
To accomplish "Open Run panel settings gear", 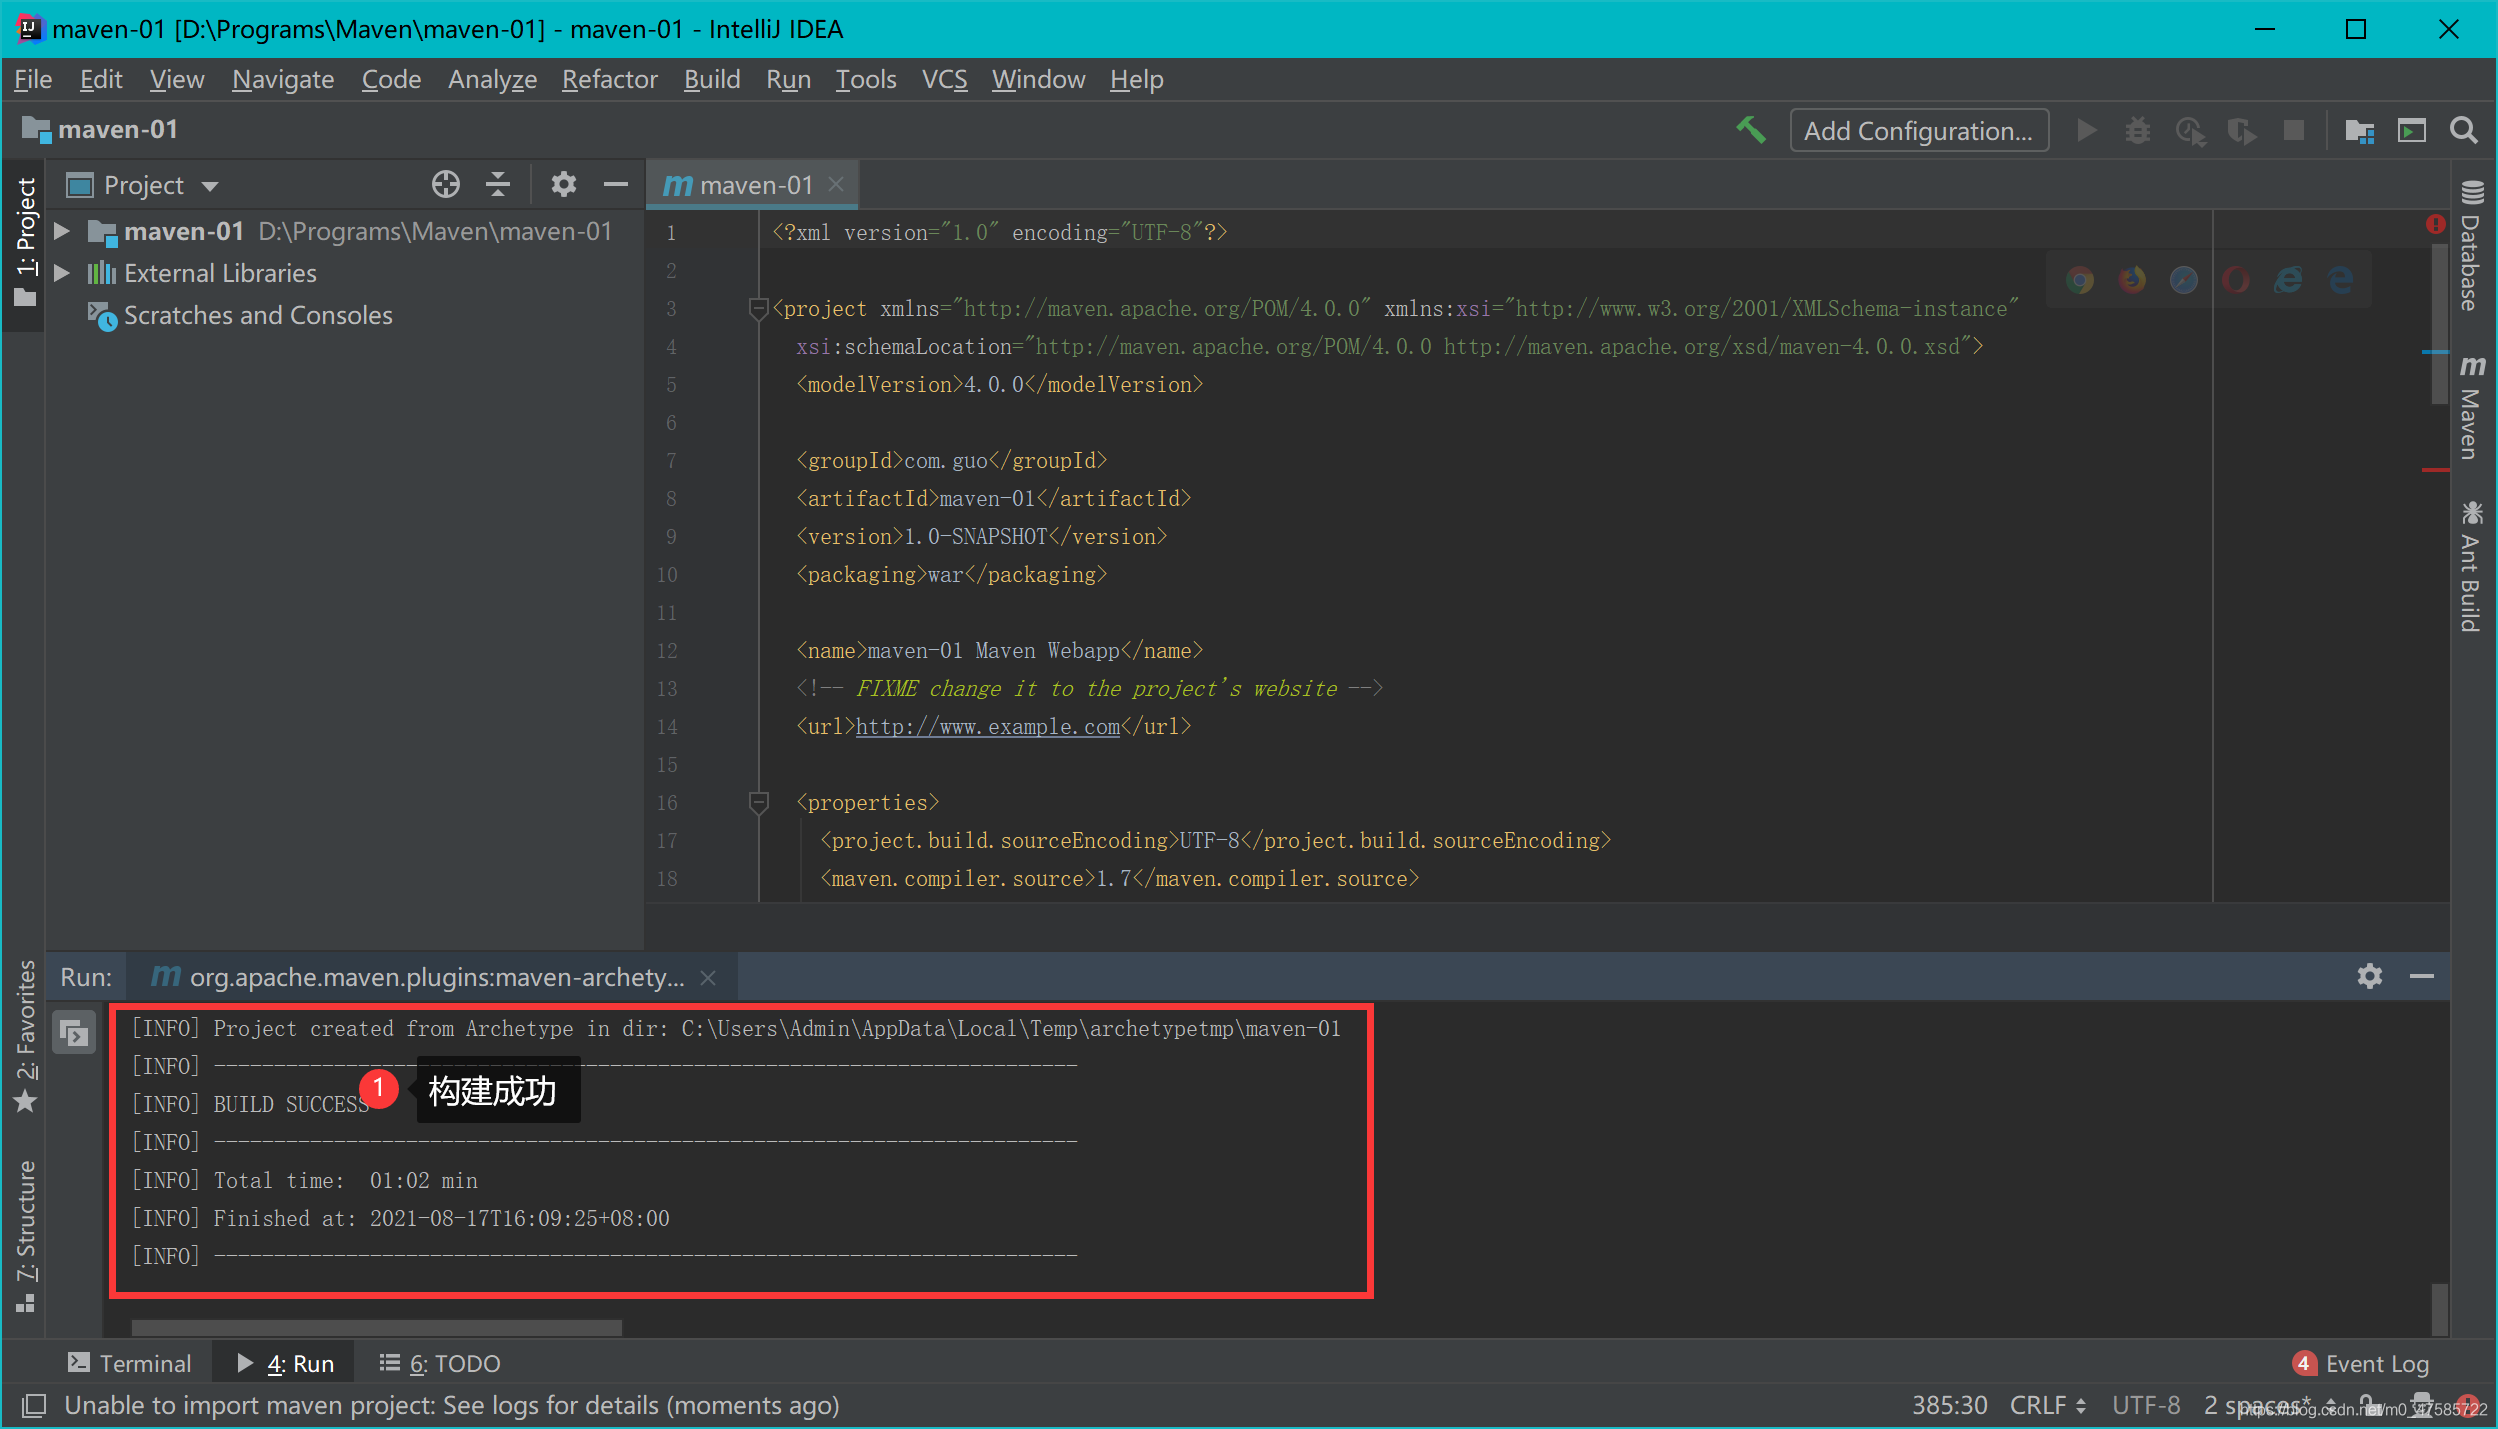I will pyautogui.click(x=2369, y=976).
